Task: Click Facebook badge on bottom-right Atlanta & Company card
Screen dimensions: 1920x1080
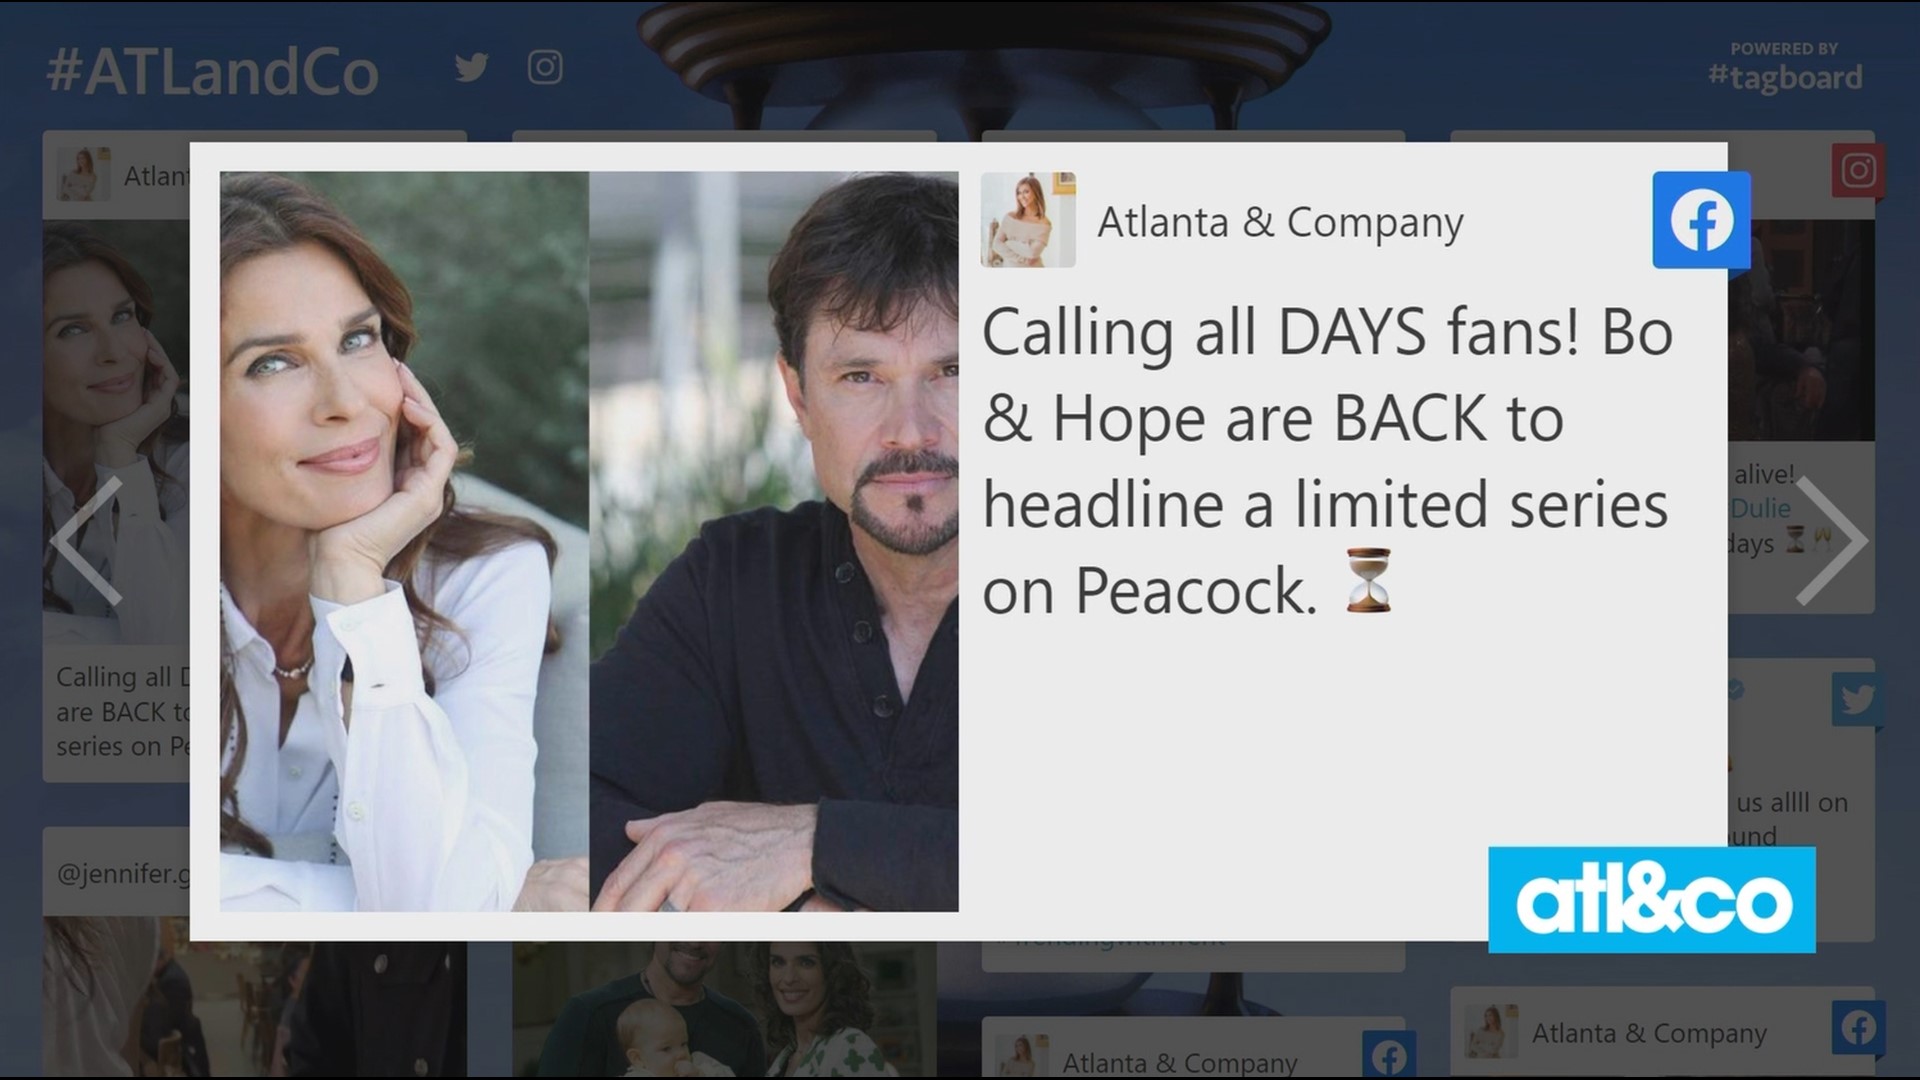Action: [1858, 1027]
